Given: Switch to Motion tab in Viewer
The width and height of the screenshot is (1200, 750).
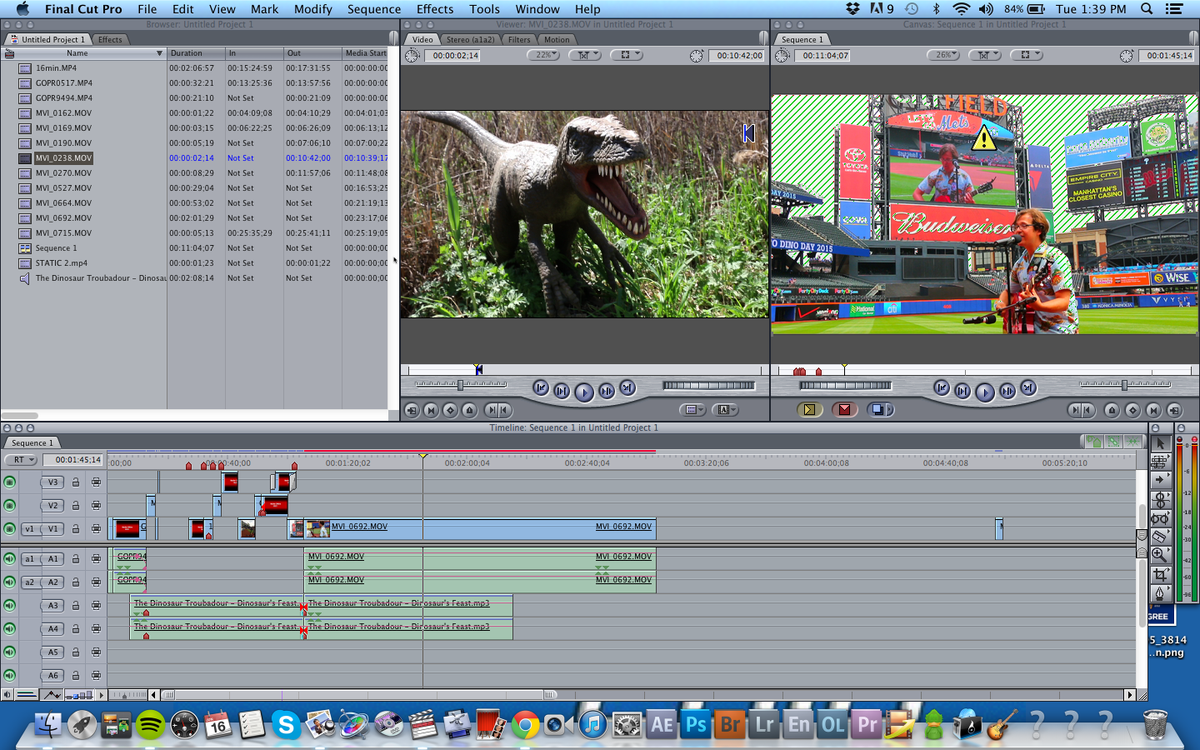Looking at the screenshot, I should [557, 39].
